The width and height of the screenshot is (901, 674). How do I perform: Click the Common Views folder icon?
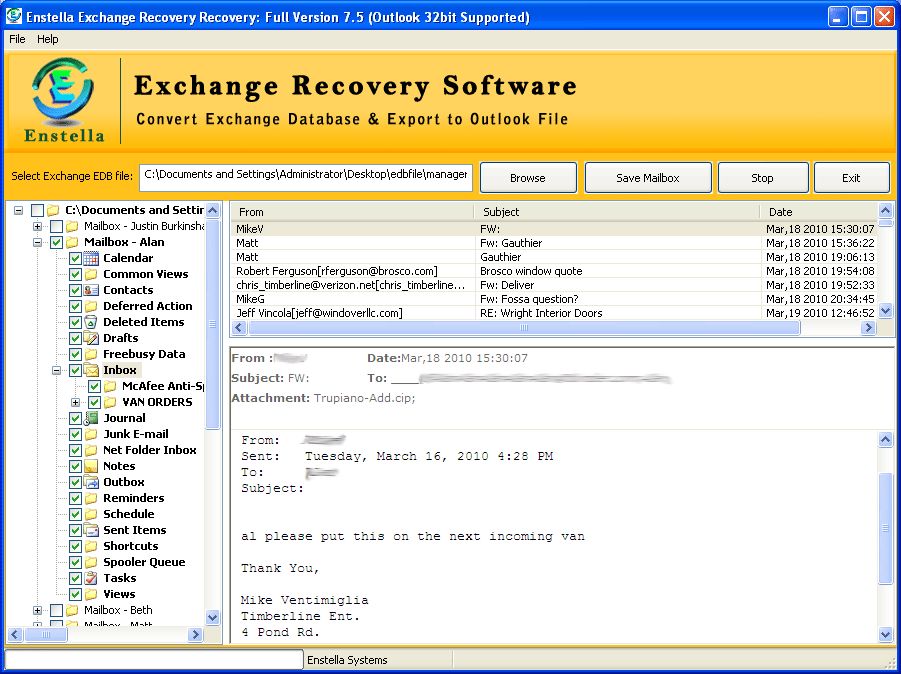point(91,274)
